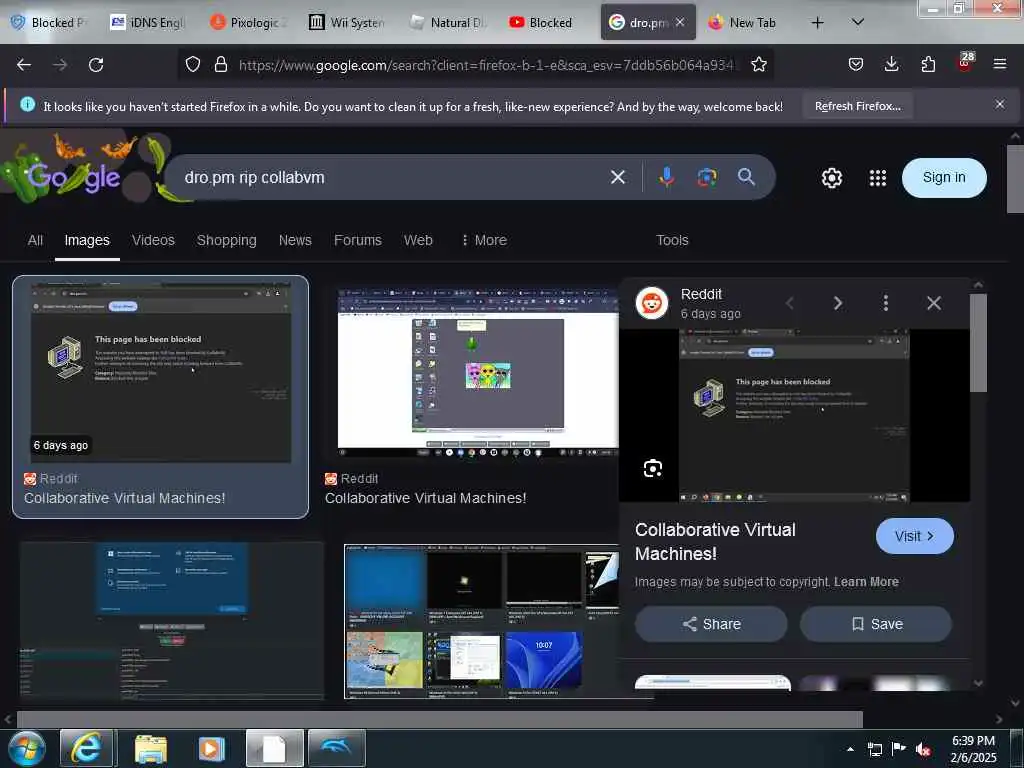Open Google Lens image search
Image resolution: width=1024 pixels, height=768 pixels.
point(707,177)
